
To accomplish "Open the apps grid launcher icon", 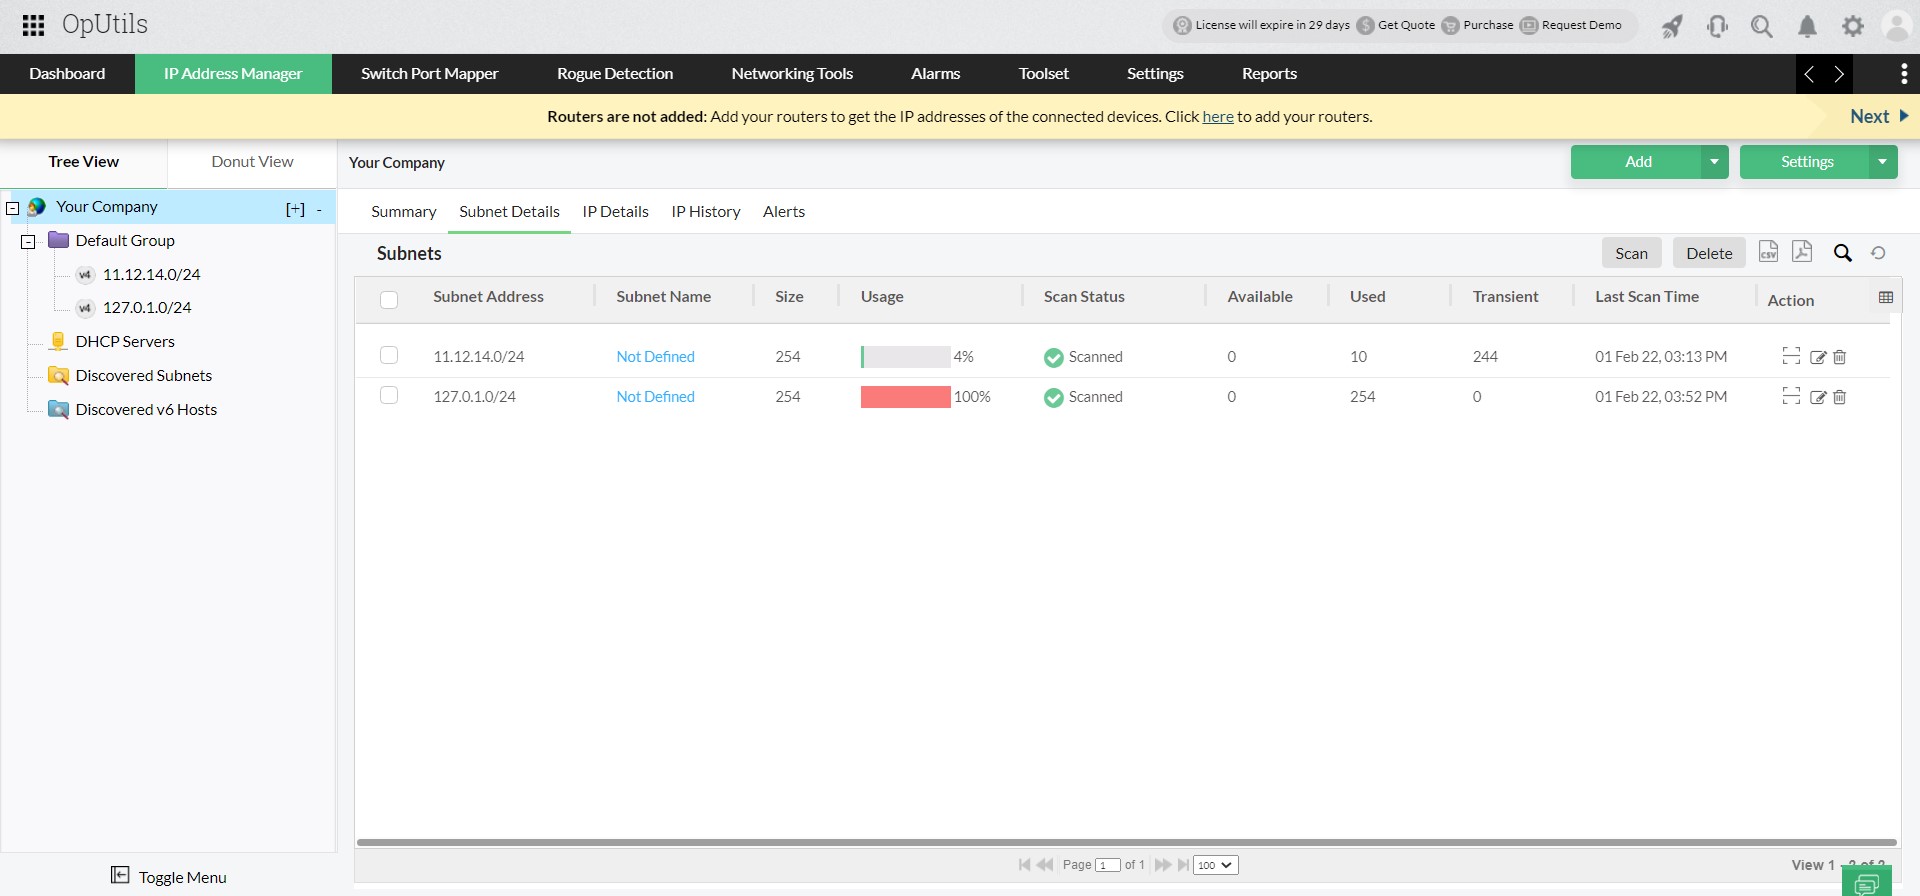I will tap(33, 25).
